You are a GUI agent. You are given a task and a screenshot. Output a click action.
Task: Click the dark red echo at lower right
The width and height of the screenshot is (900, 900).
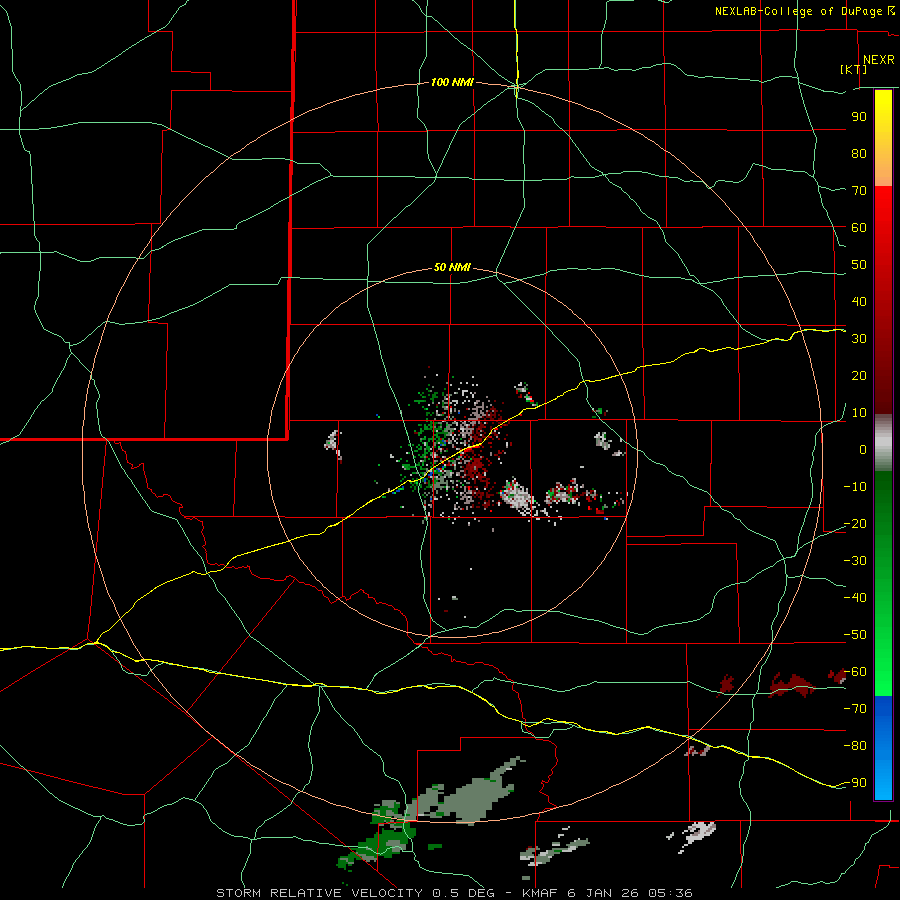(x=792, y=685)
